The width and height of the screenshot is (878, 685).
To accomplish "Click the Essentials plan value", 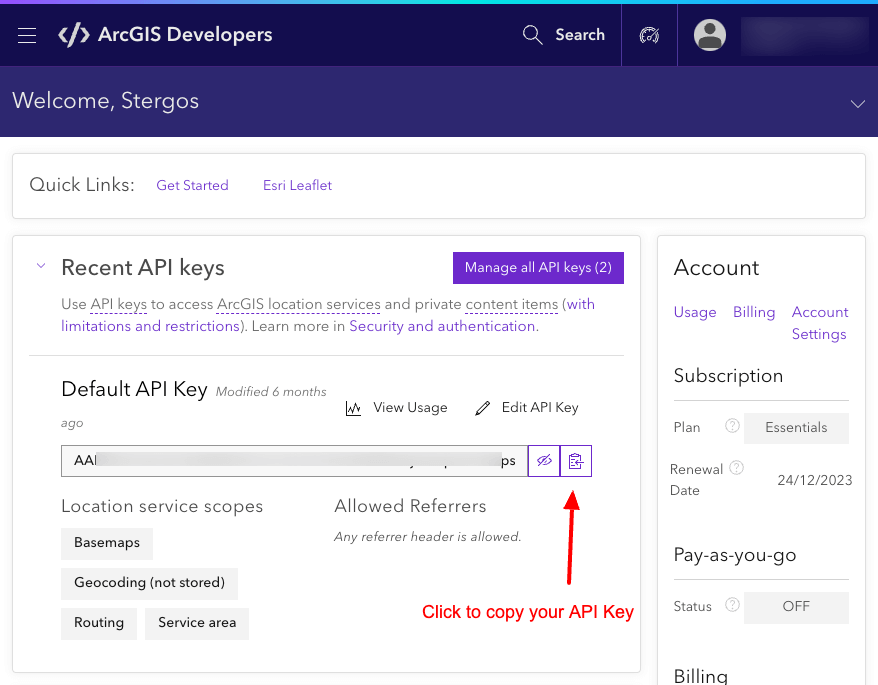I will (x=796, y=428).
